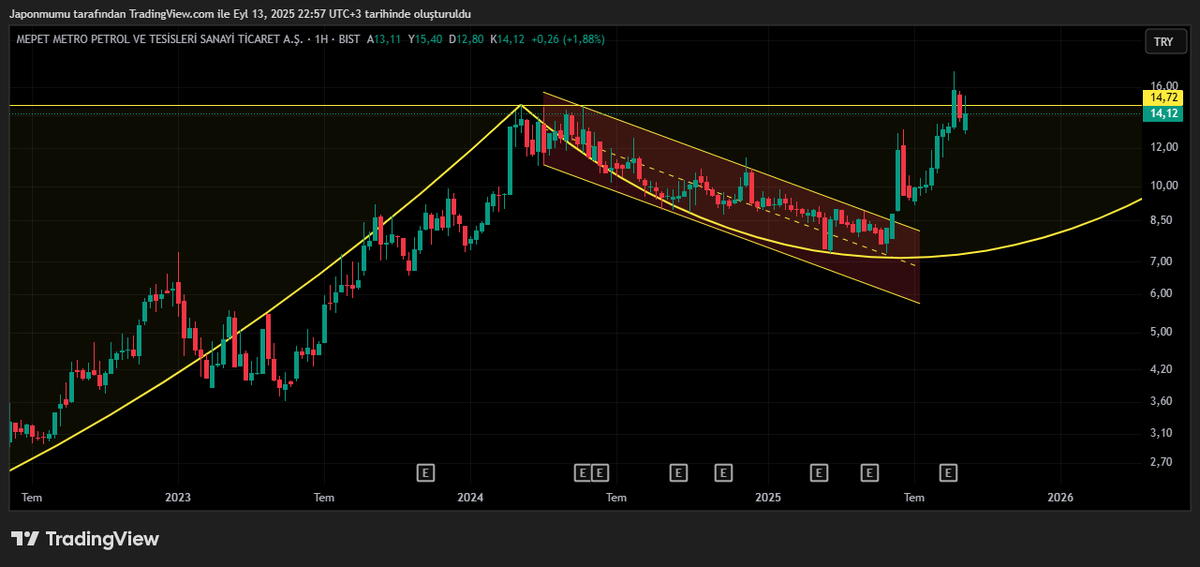Click the high value Y15,40
The image size is (1200, 567).
[x=425, y=39]
